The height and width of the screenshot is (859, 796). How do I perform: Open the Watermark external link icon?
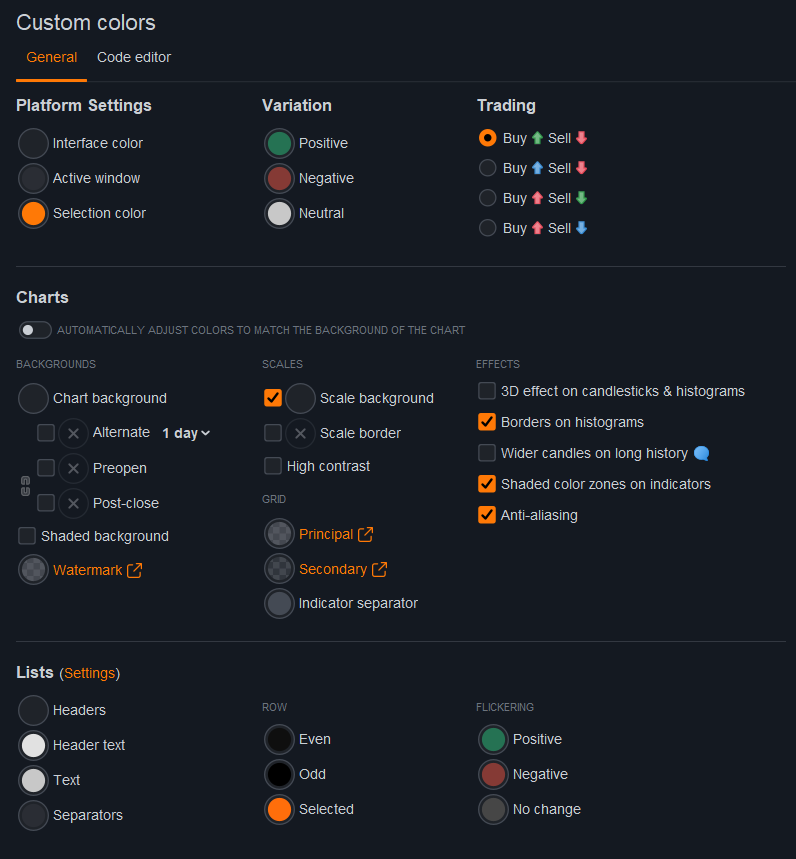click(134, 571)
